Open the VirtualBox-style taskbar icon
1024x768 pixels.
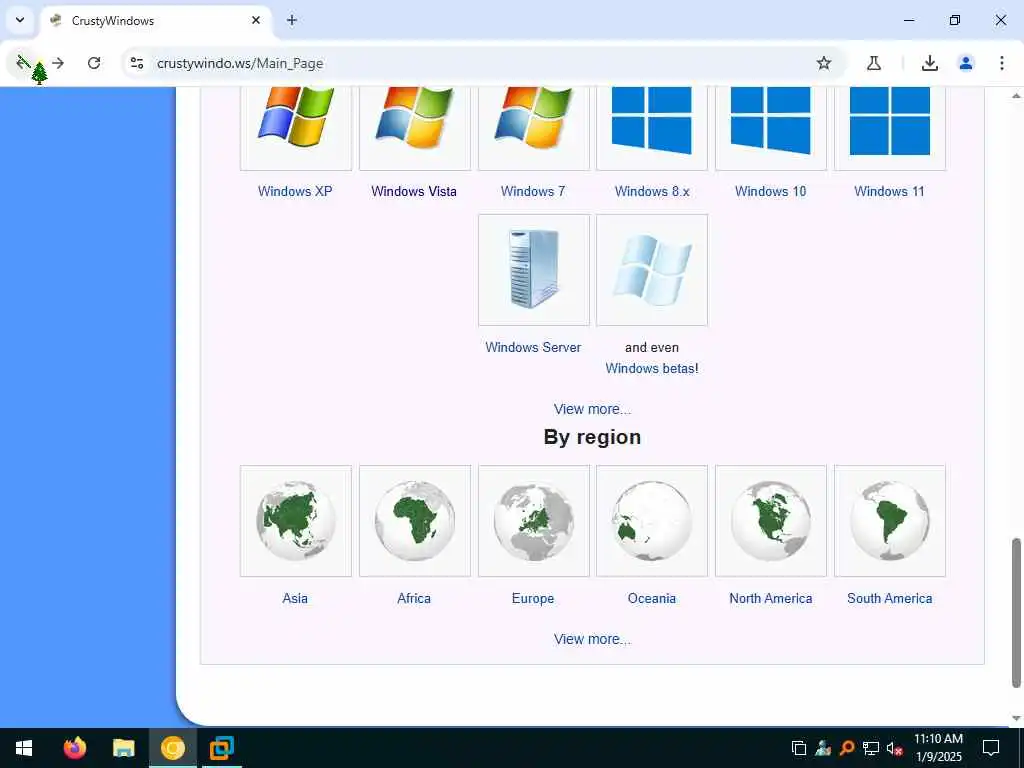(222, 748)
